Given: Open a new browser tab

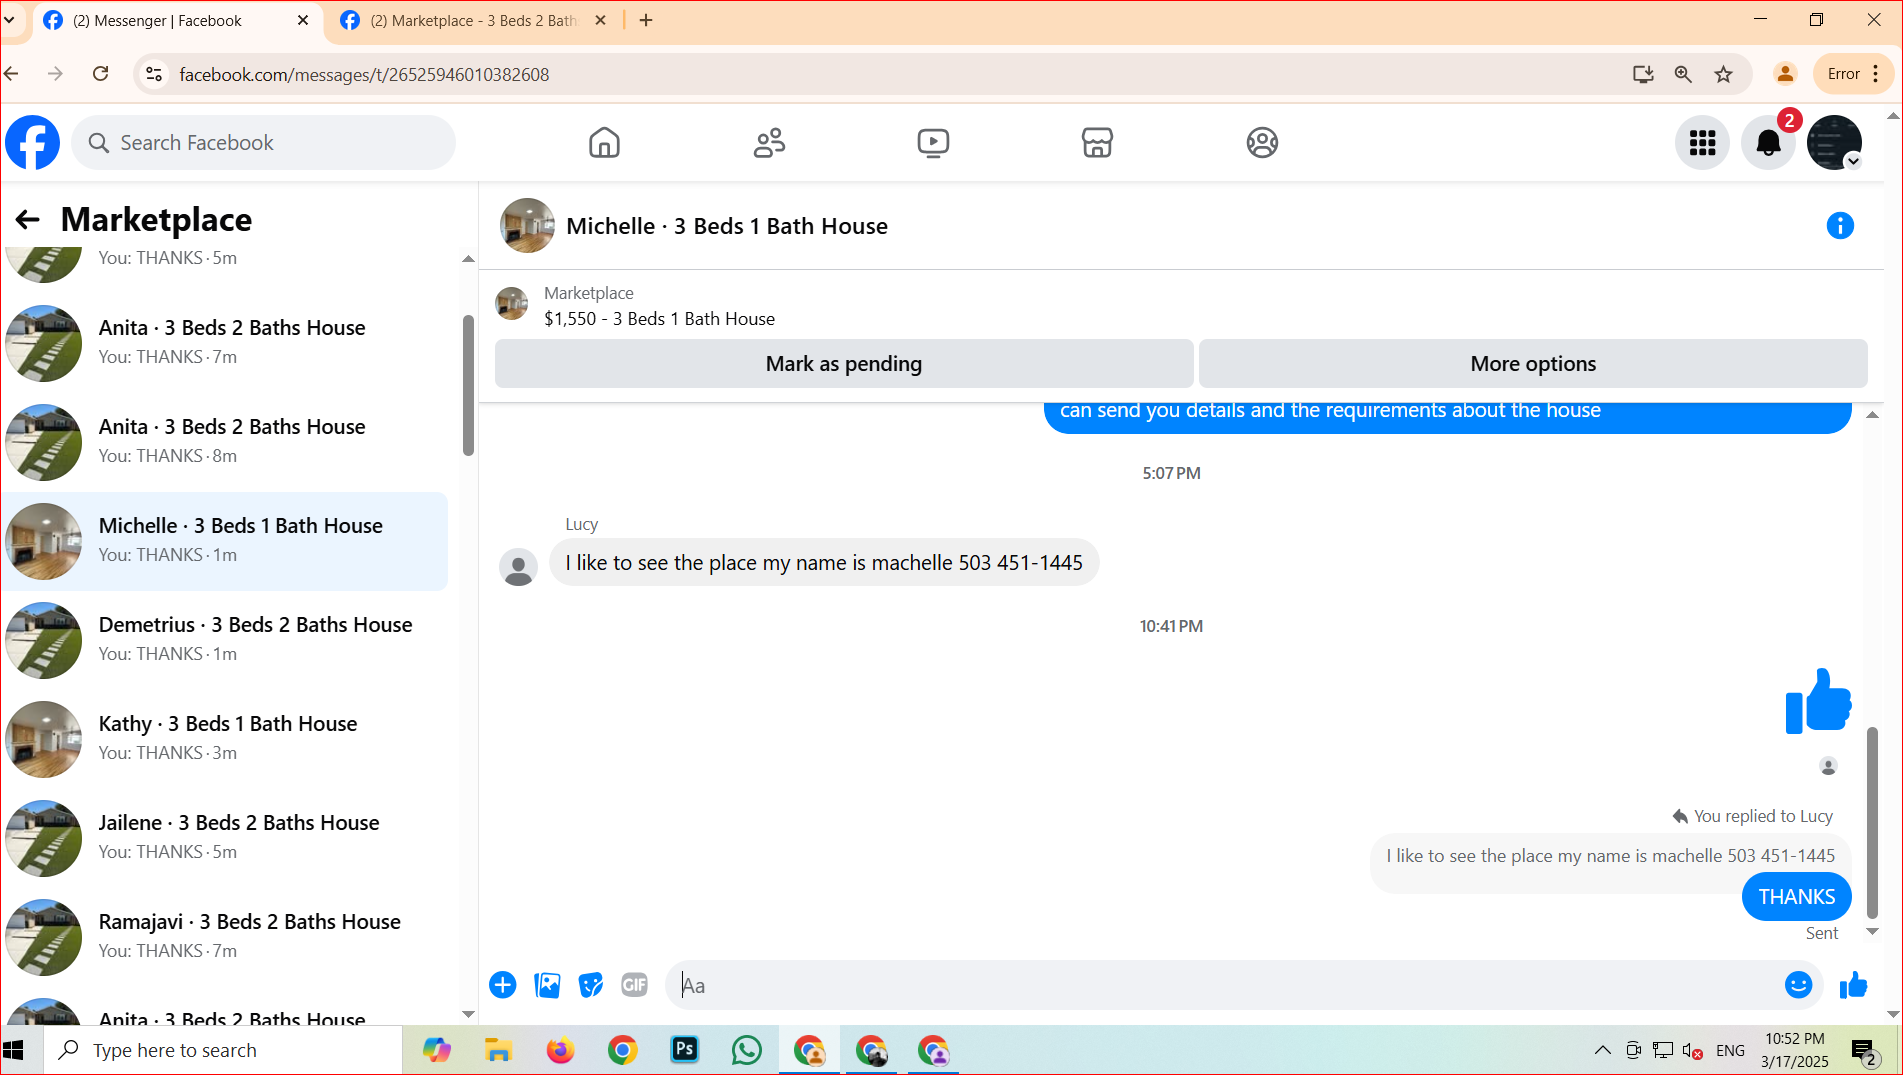Looking at the screenshot, I should (646, 20).
